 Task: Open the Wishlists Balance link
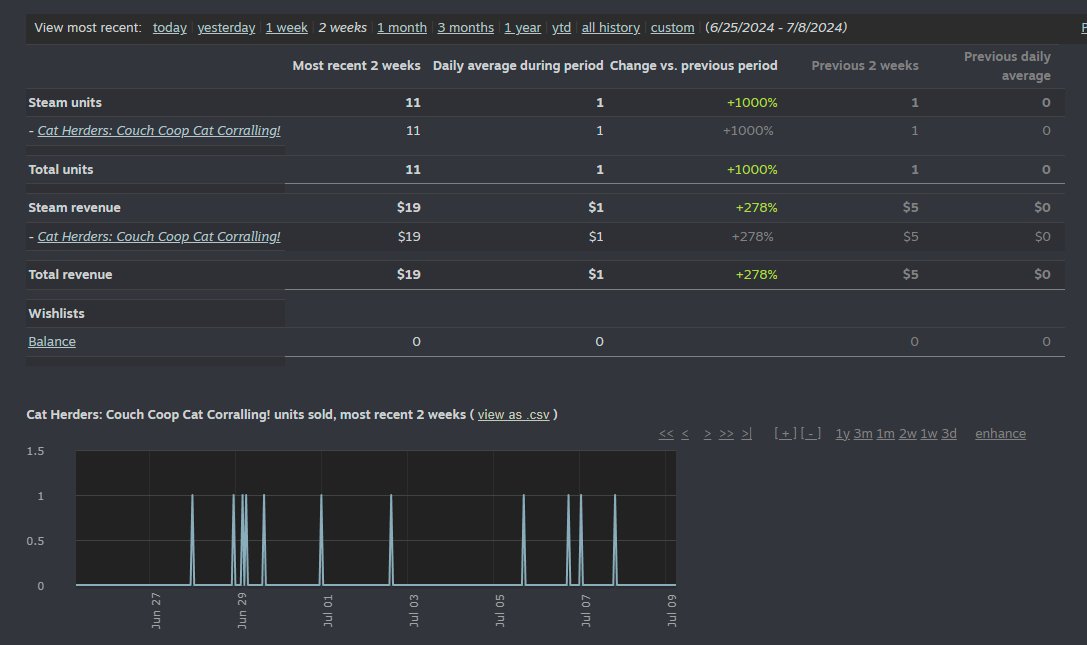(x=52, y=341)
